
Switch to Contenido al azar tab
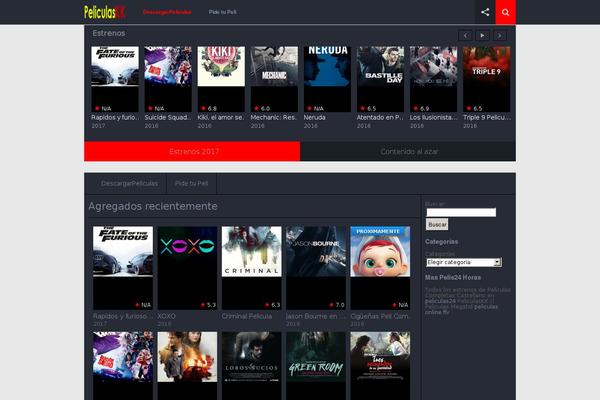408,151
